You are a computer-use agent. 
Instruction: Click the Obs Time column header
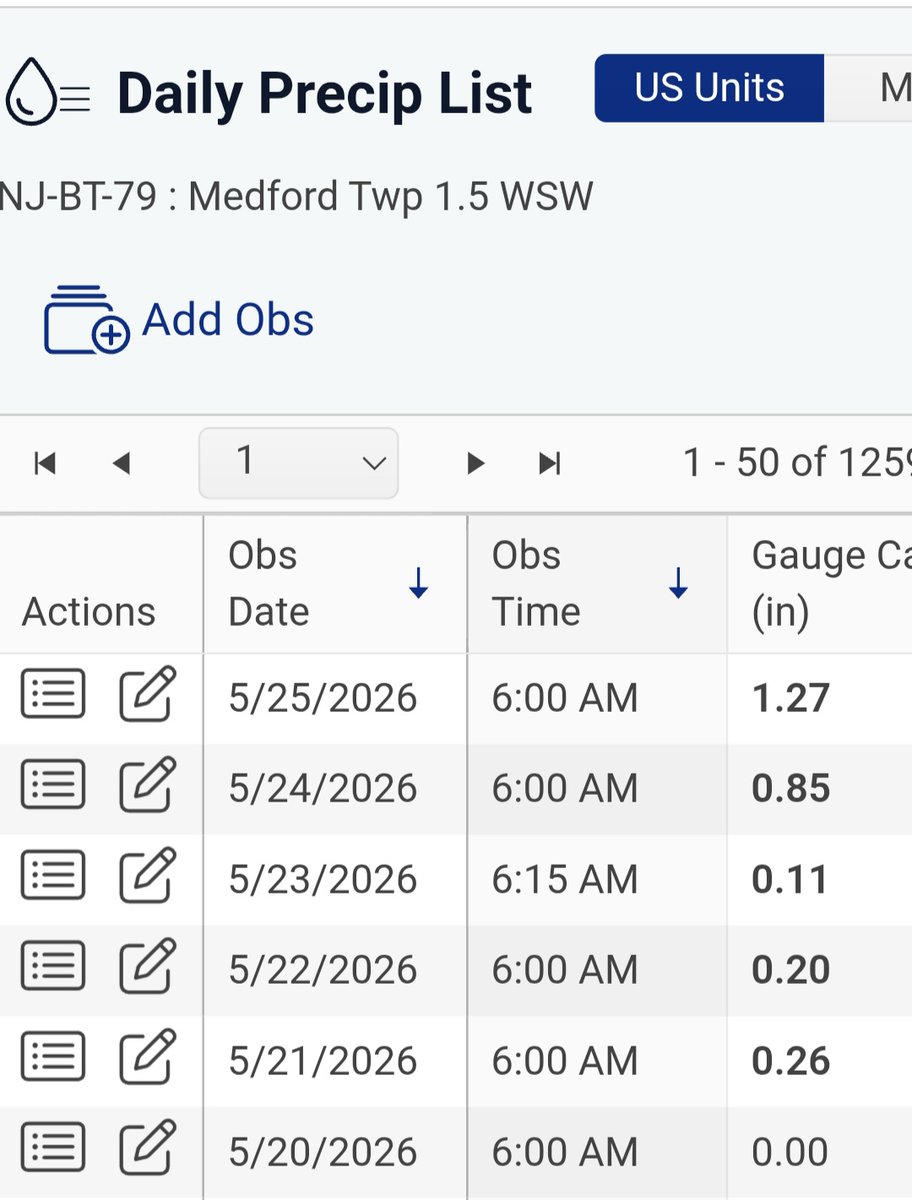click(x=597, y=584)
